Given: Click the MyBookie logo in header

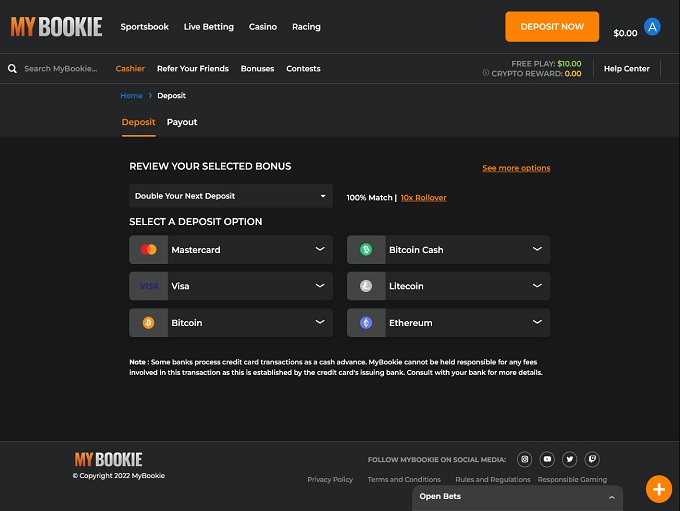Looking at the screenshot, I should [x=56, y=27].
